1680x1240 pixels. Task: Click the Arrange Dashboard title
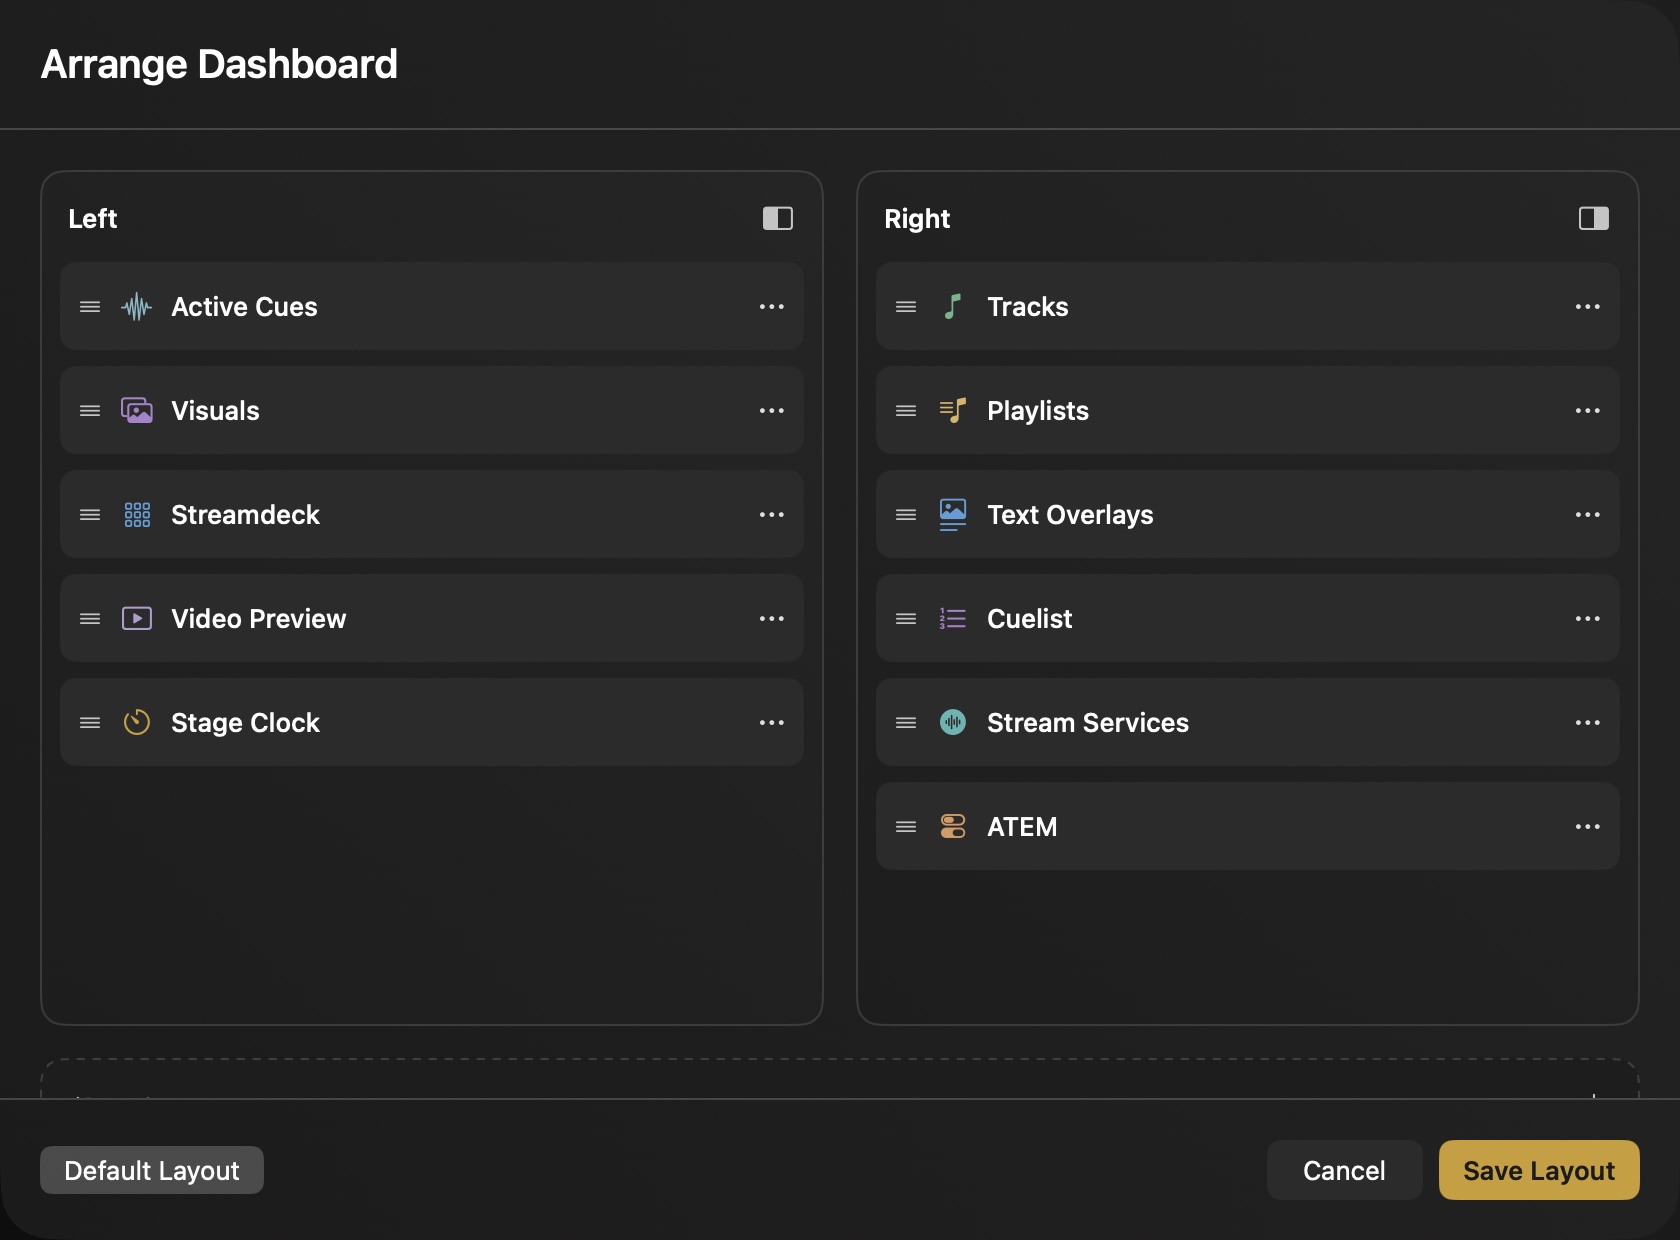[219, 64]
